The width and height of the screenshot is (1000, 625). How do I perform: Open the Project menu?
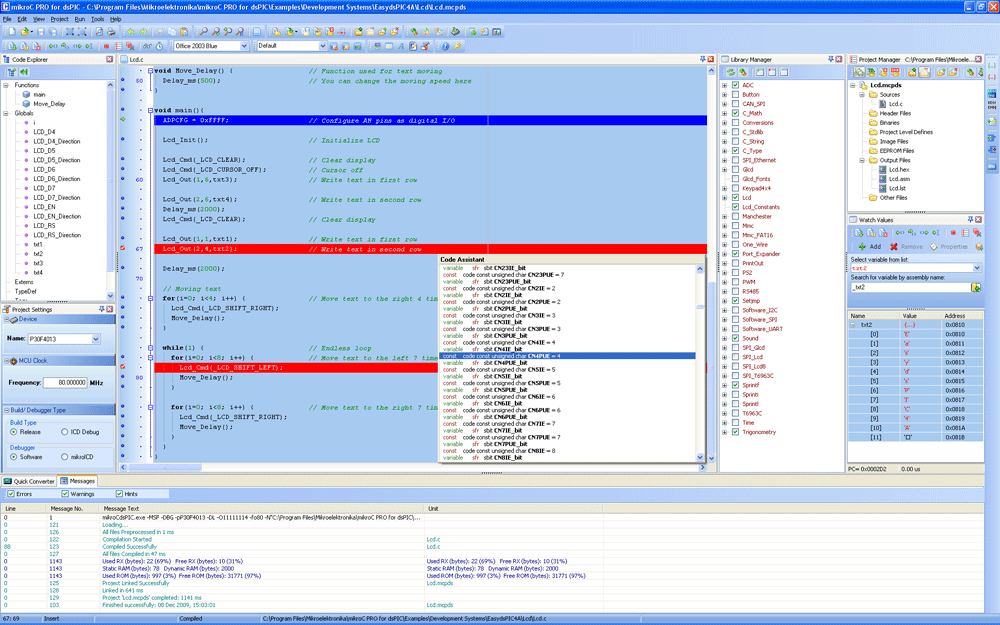tap(59, 19)
